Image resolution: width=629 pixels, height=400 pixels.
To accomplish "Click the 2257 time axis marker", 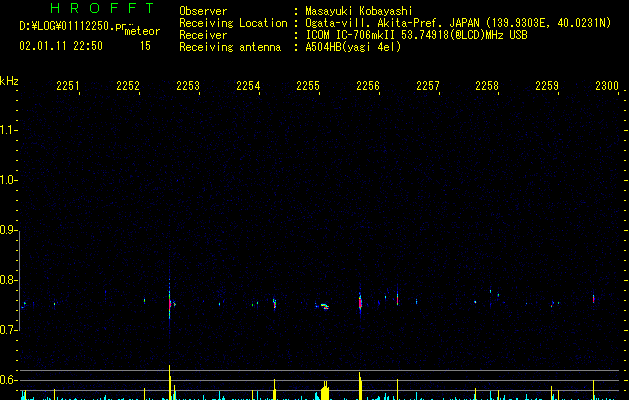I will tap(428, 85).
